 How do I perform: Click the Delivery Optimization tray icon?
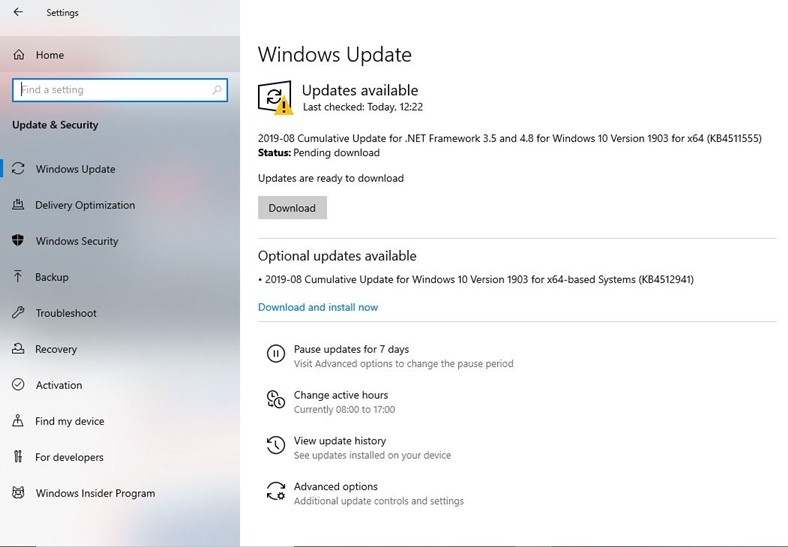click(x=18, y=205)
